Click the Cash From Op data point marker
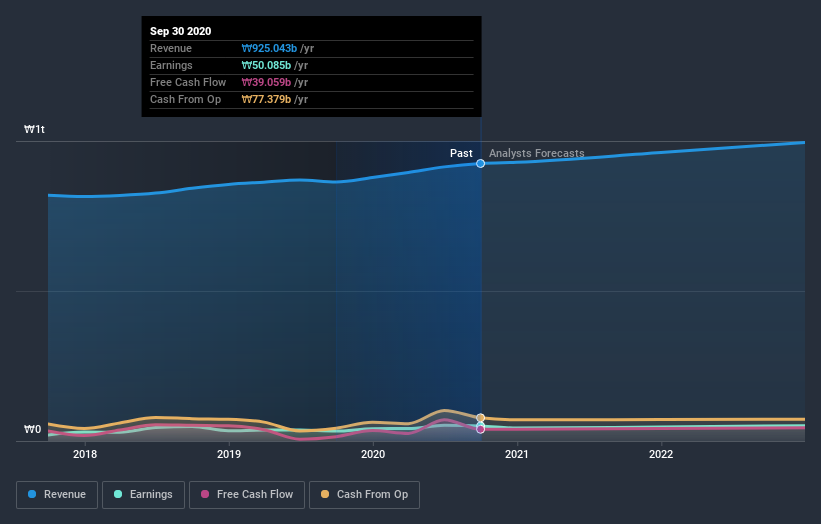The height and width of the screenshot is (524, 821). [x=480, y=418]
